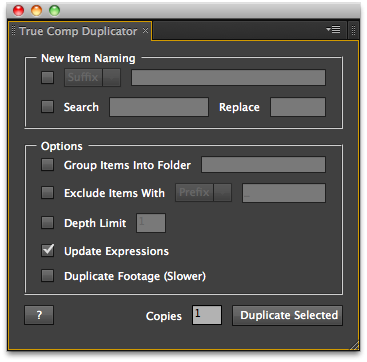367x362 pixels.
Task: Select the True Comp Duplicator tab
Action: click(x=78, y=31)
